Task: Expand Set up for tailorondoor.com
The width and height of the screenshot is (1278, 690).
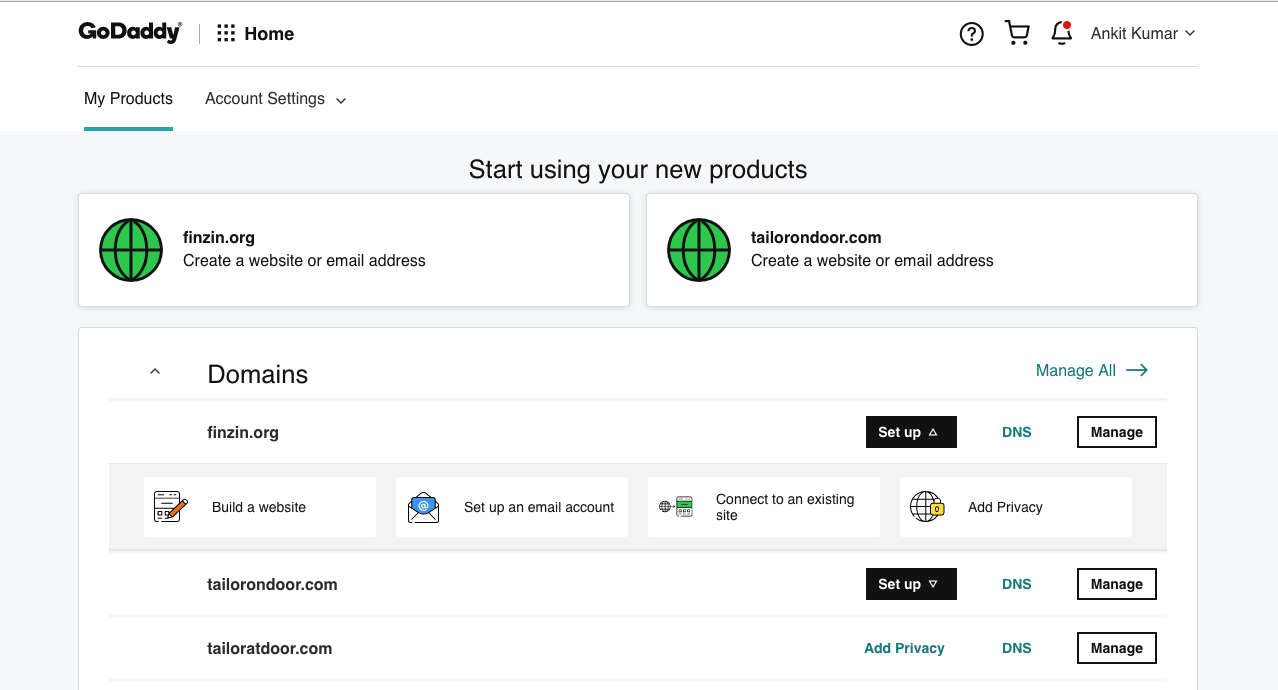Action: 910,584
